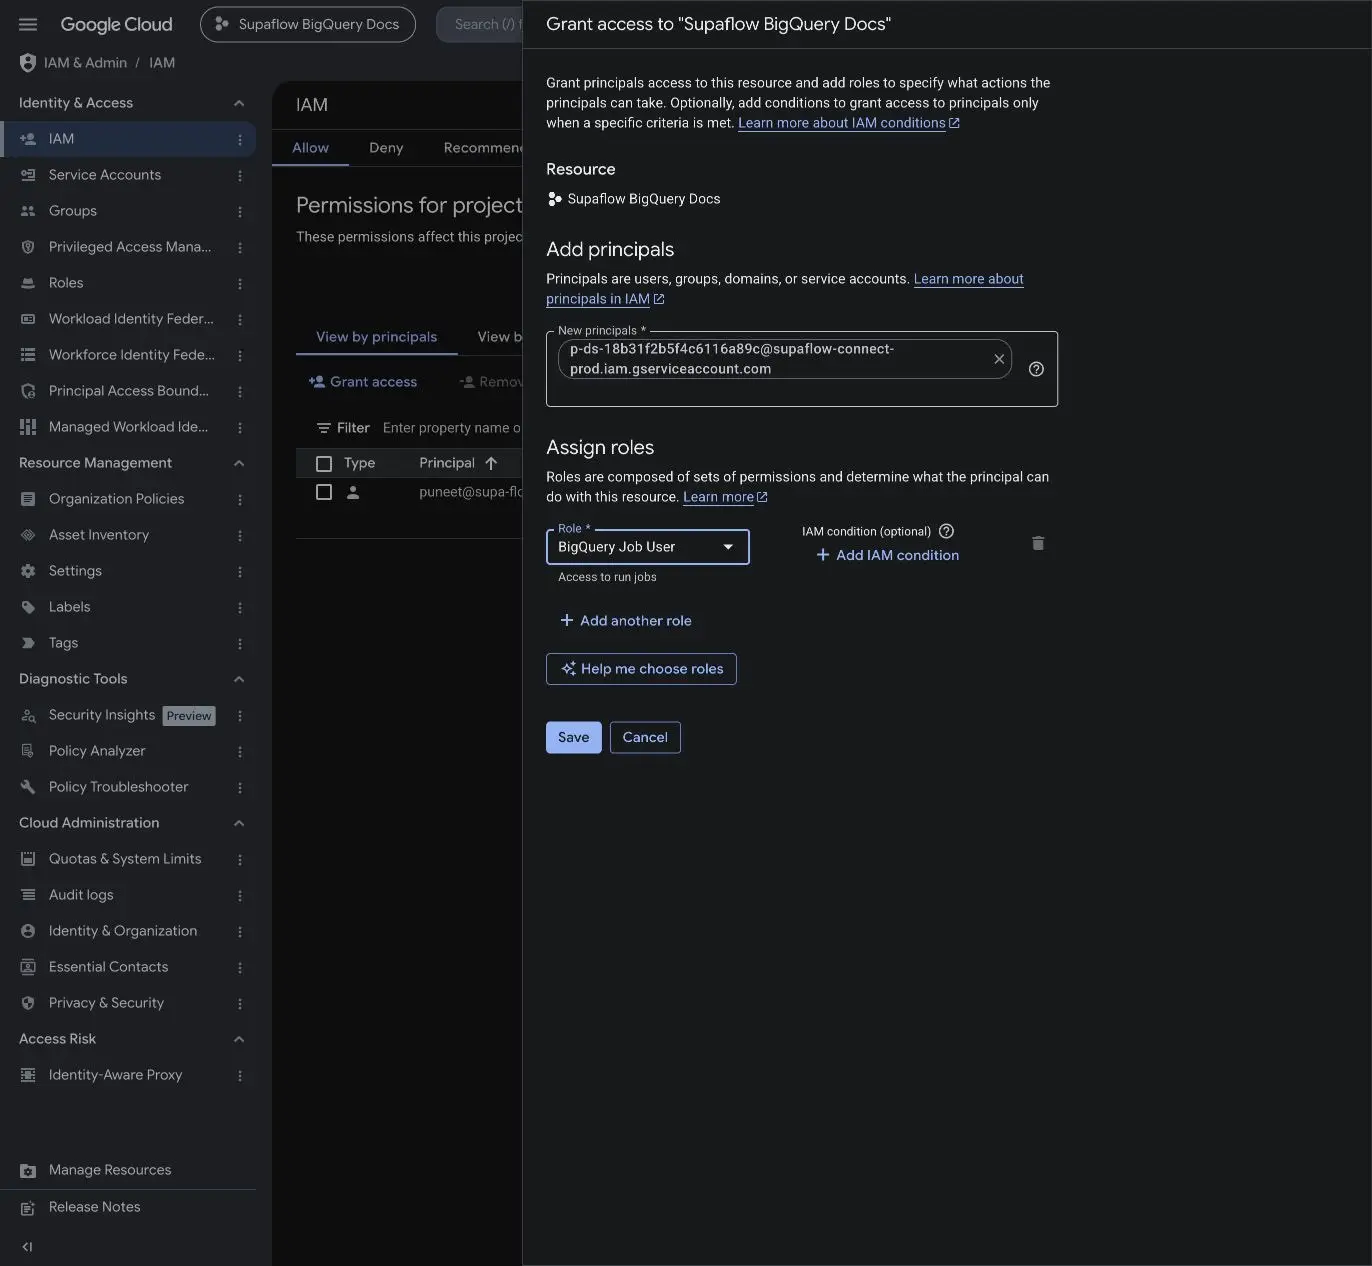Open Security Insights in the sidebar
Screen dimensions: 1372x1266
tap(102, 715)
